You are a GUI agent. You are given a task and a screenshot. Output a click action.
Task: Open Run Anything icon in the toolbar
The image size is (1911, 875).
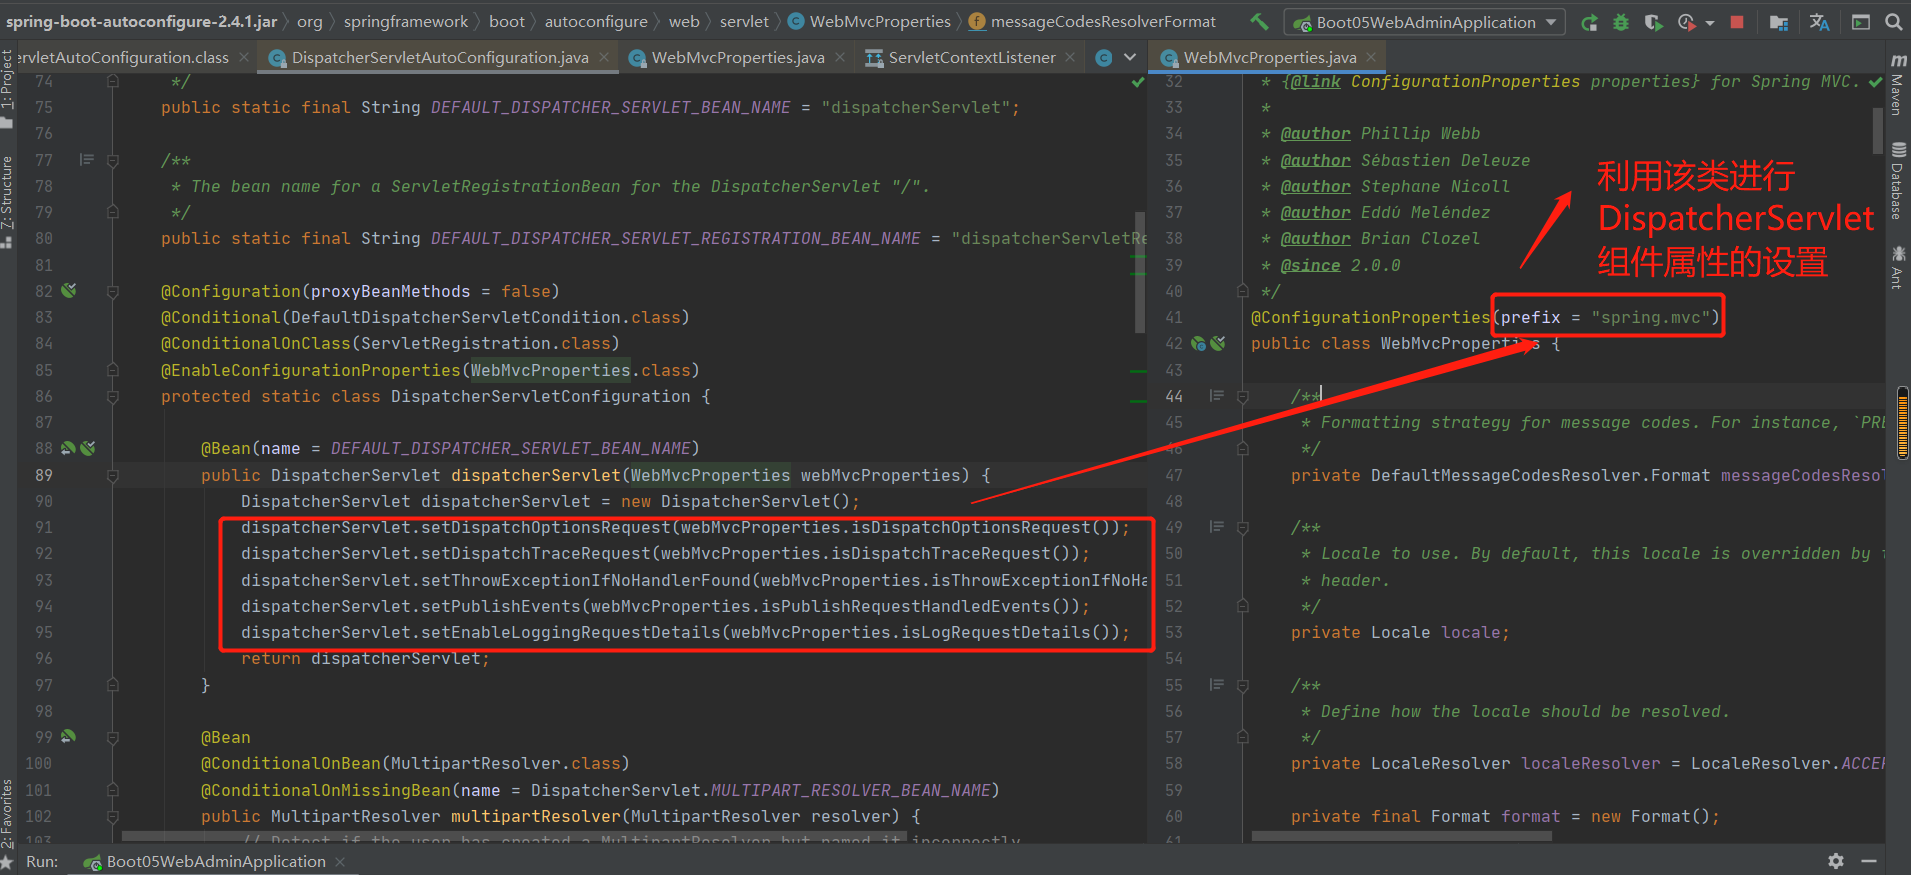tap(1861, 22)
